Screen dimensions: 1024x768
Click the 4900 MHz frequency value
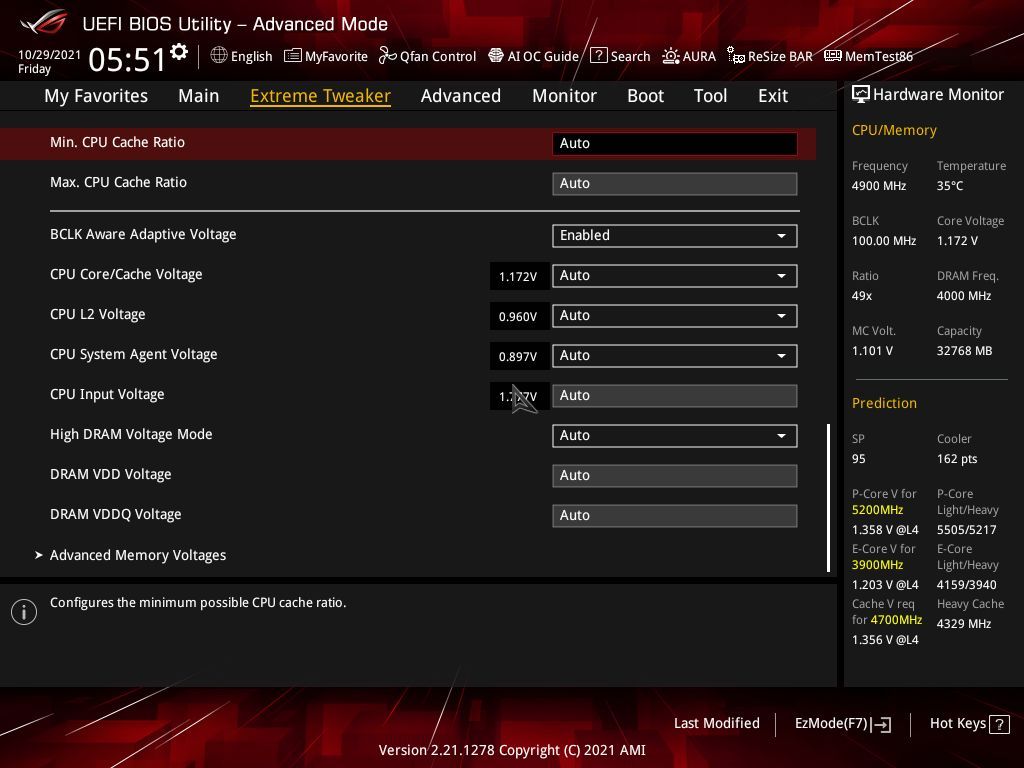878,186
